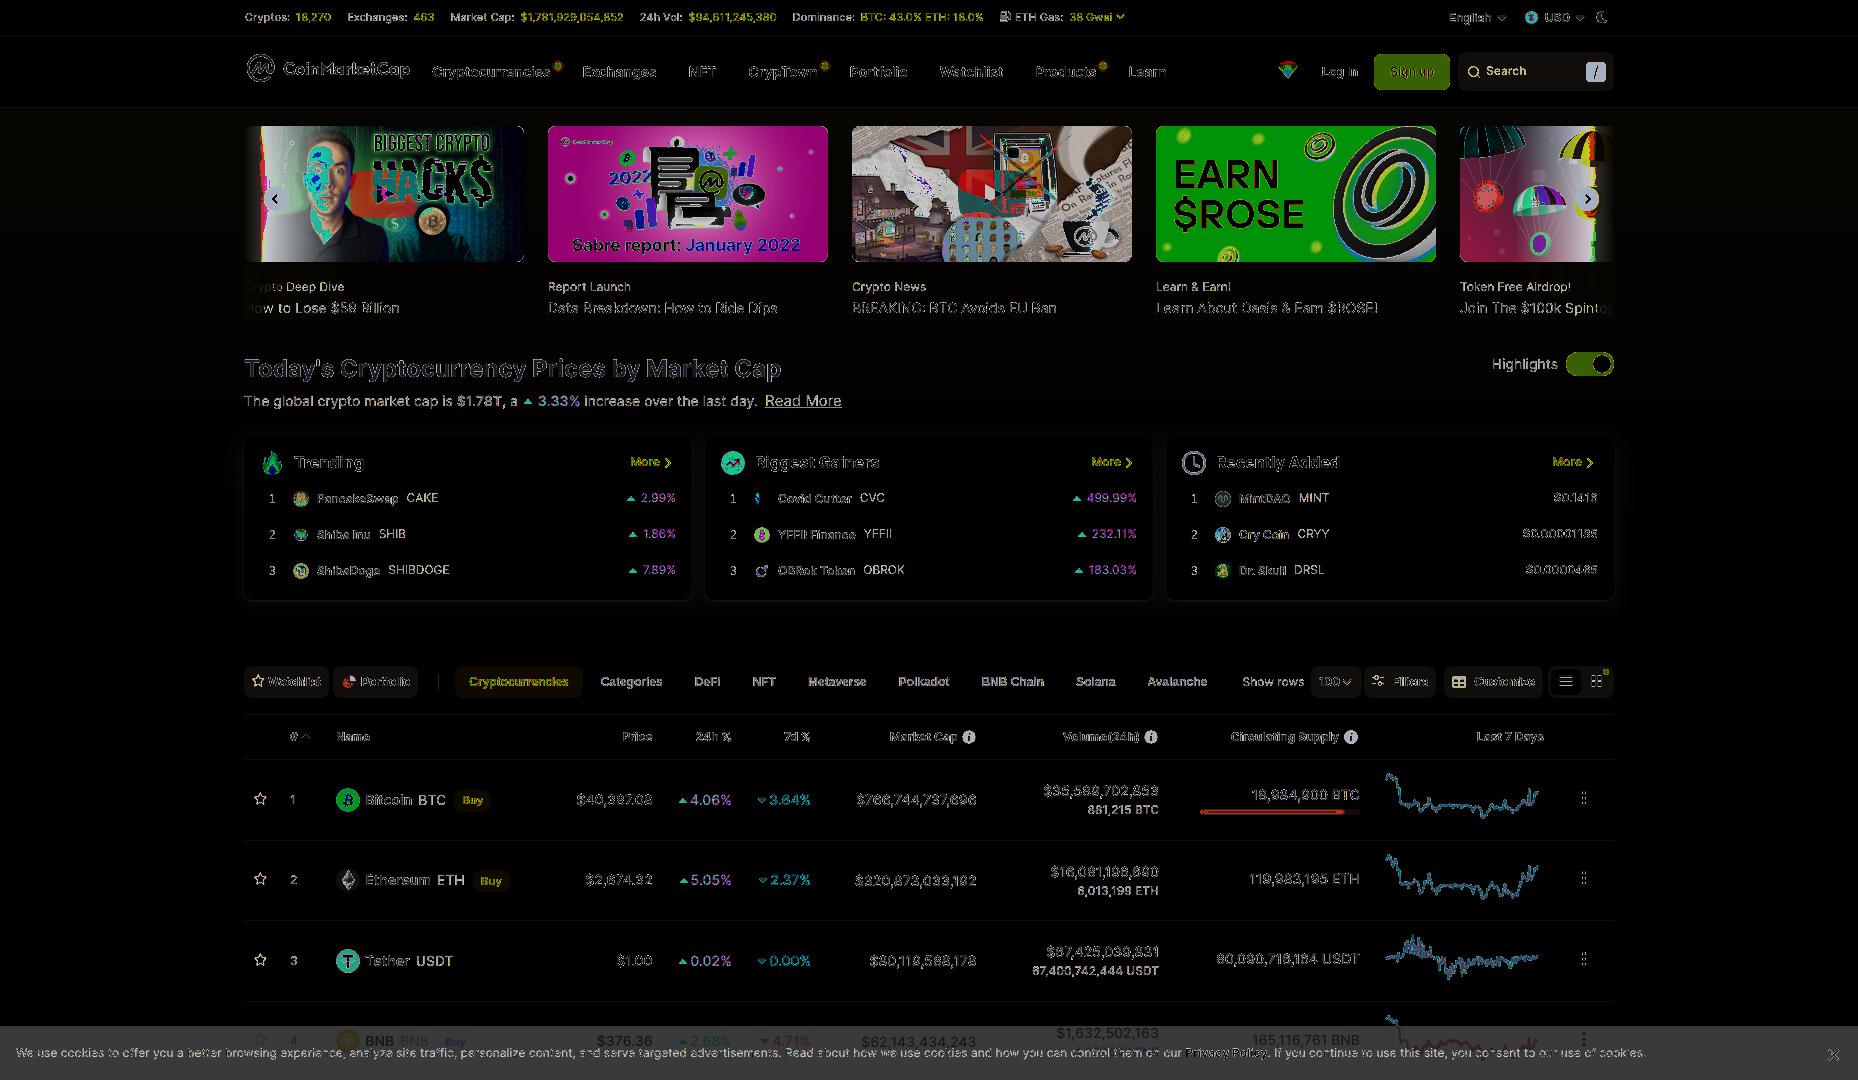Show Circulating Supply info tooltip icon
The image size is (1858, 1080).
tap(1351, 737)
